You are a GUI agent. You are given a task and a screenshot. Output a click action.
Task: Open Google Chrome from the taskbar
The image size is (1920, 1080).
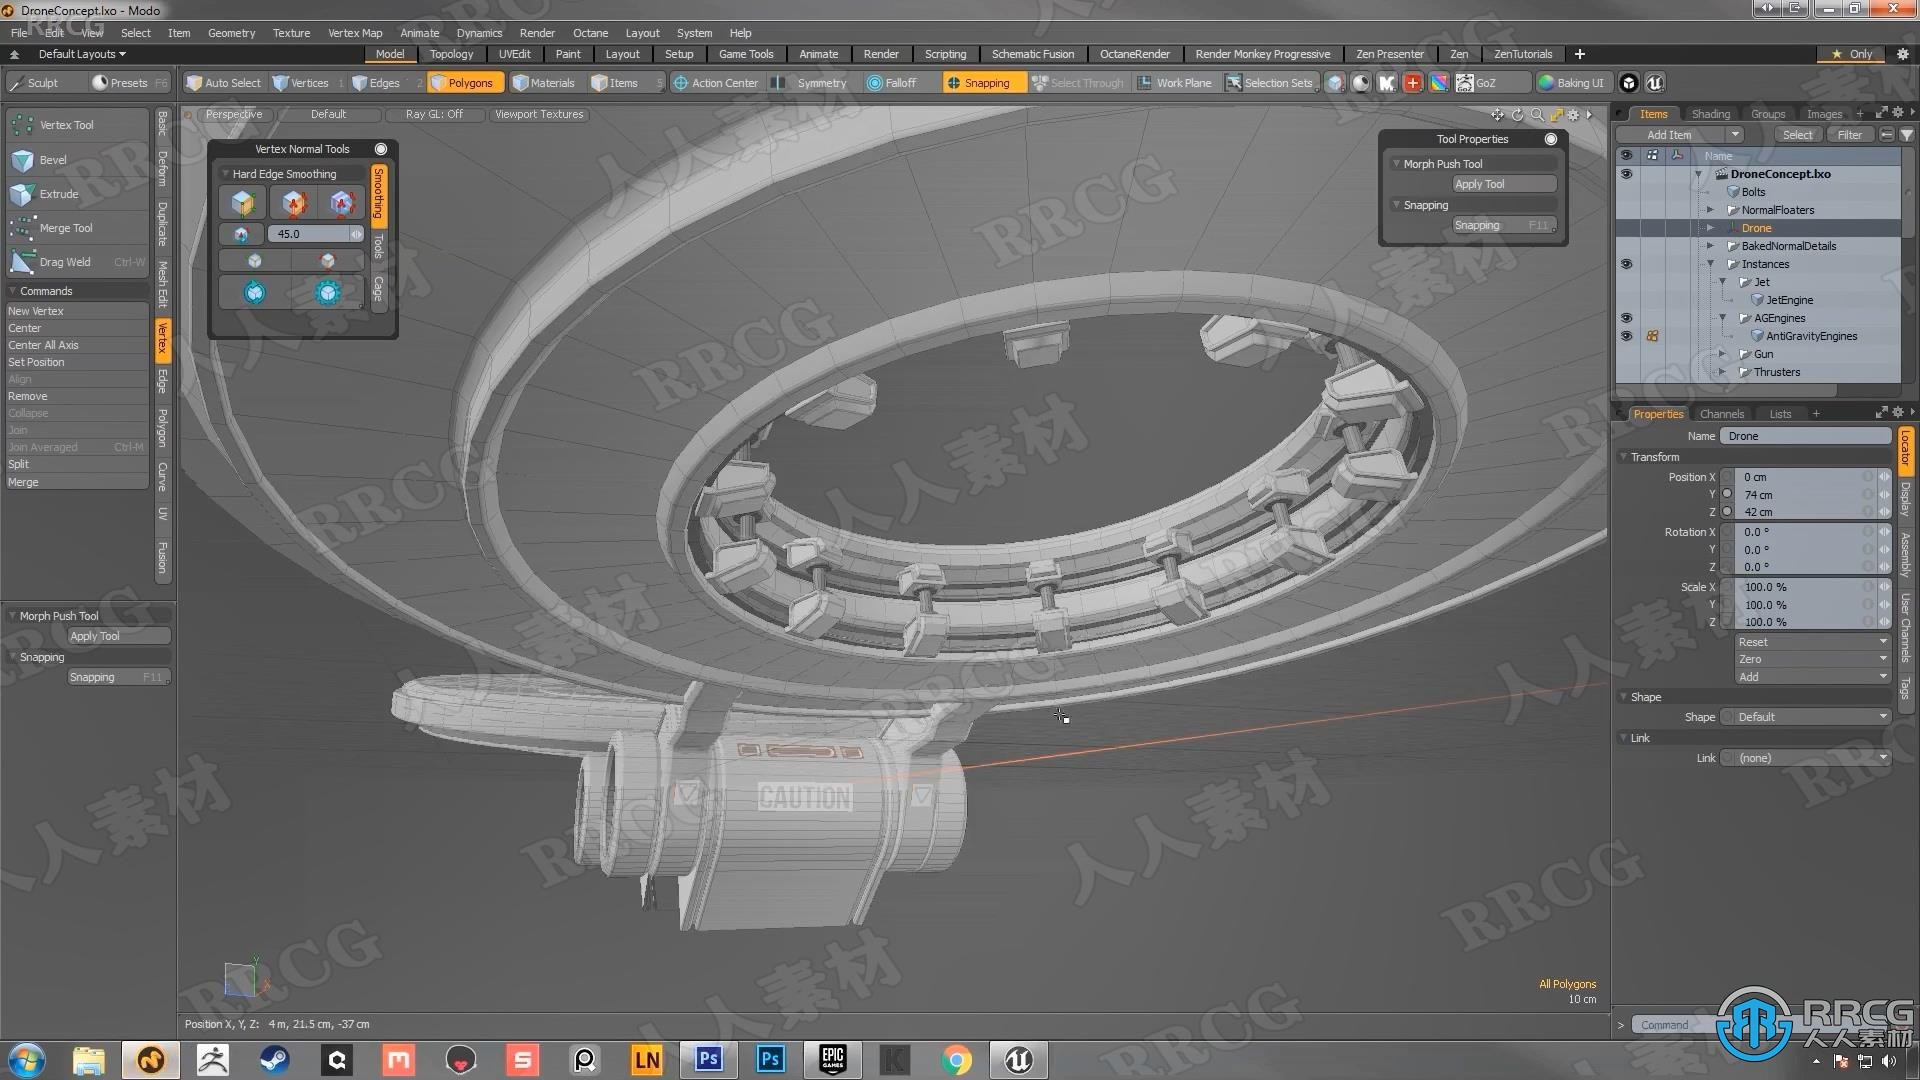coord(957,1059)
